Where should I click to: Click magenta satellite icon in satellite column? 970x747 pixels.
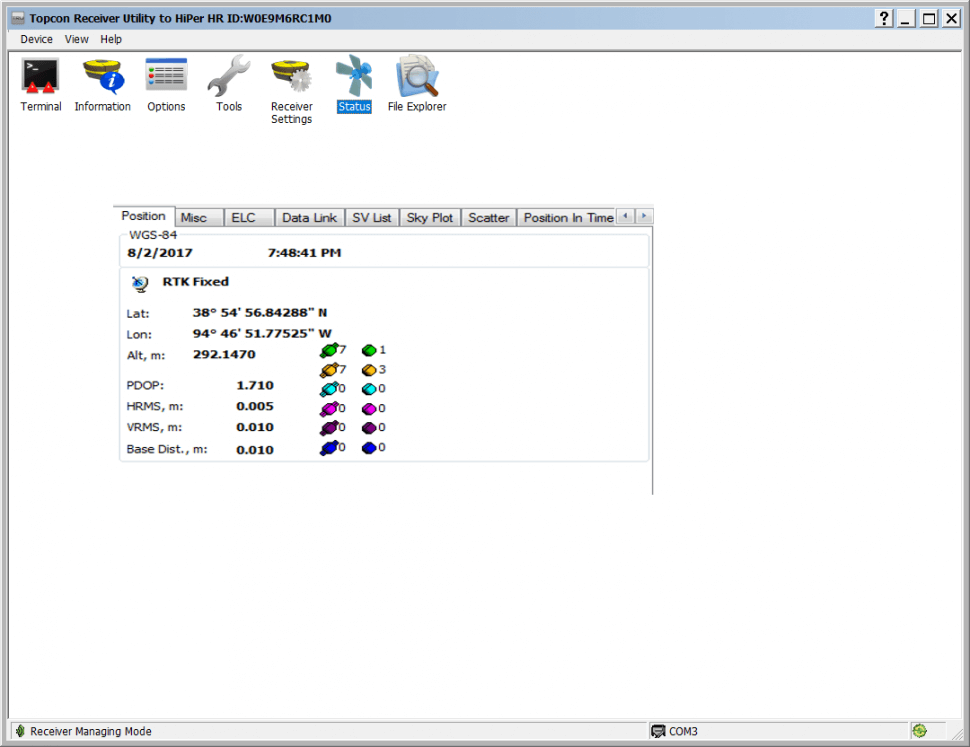pos(329,409)
